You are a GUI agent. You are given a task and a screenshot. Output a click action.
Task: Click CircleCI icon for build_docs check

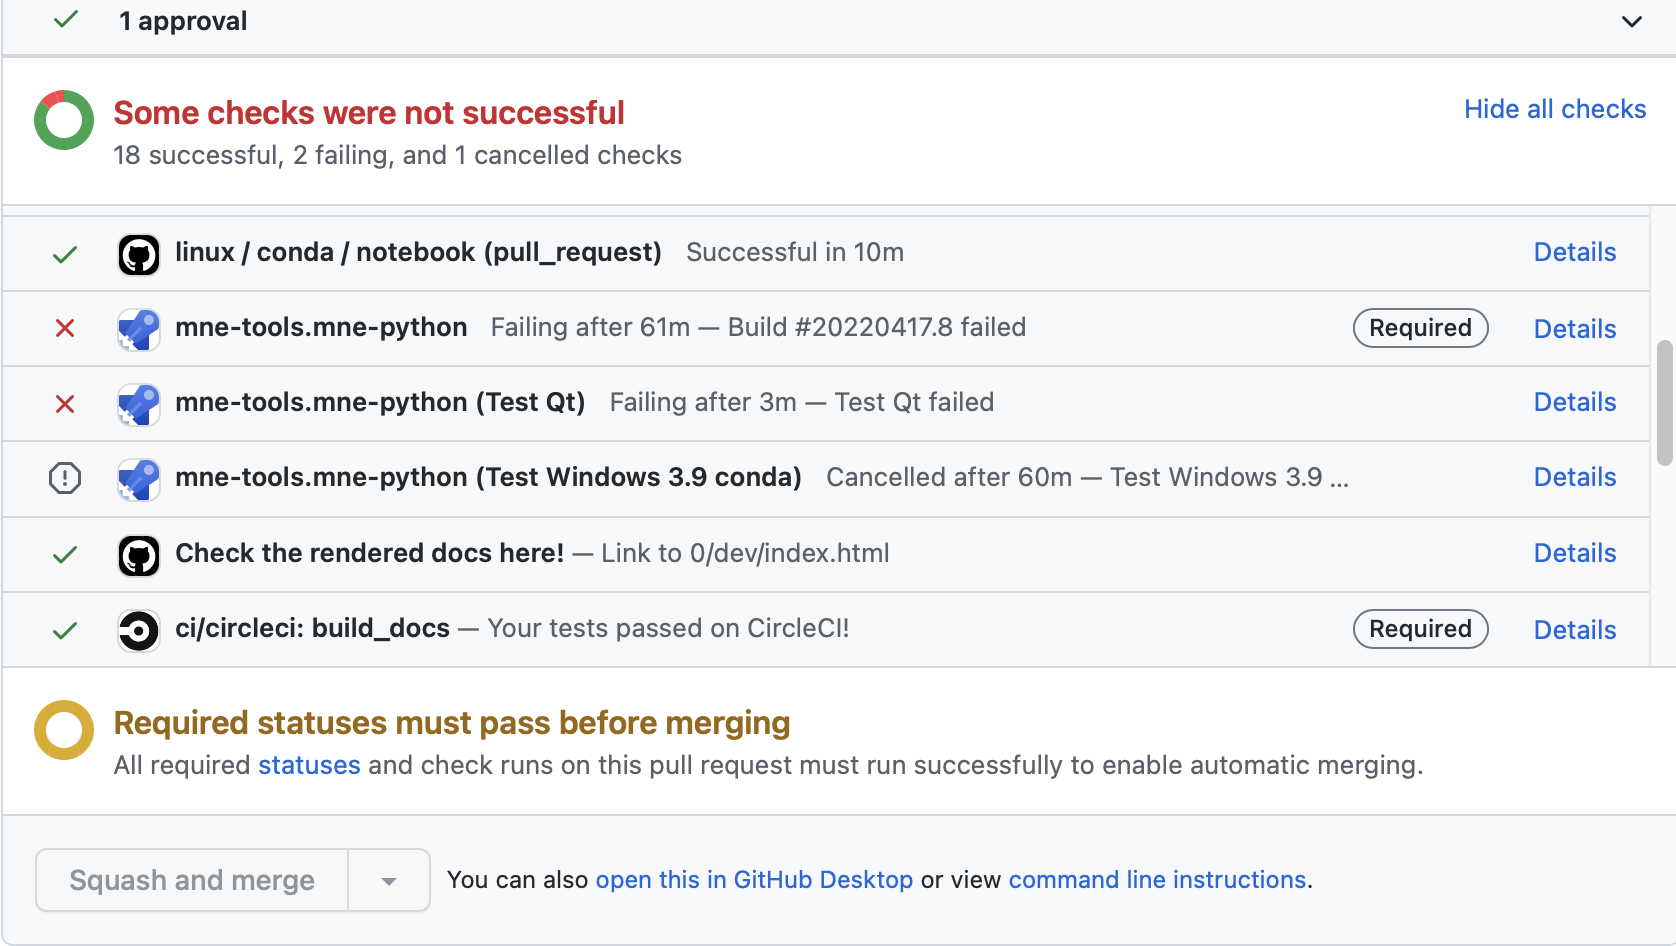click(x=139, y=630)
